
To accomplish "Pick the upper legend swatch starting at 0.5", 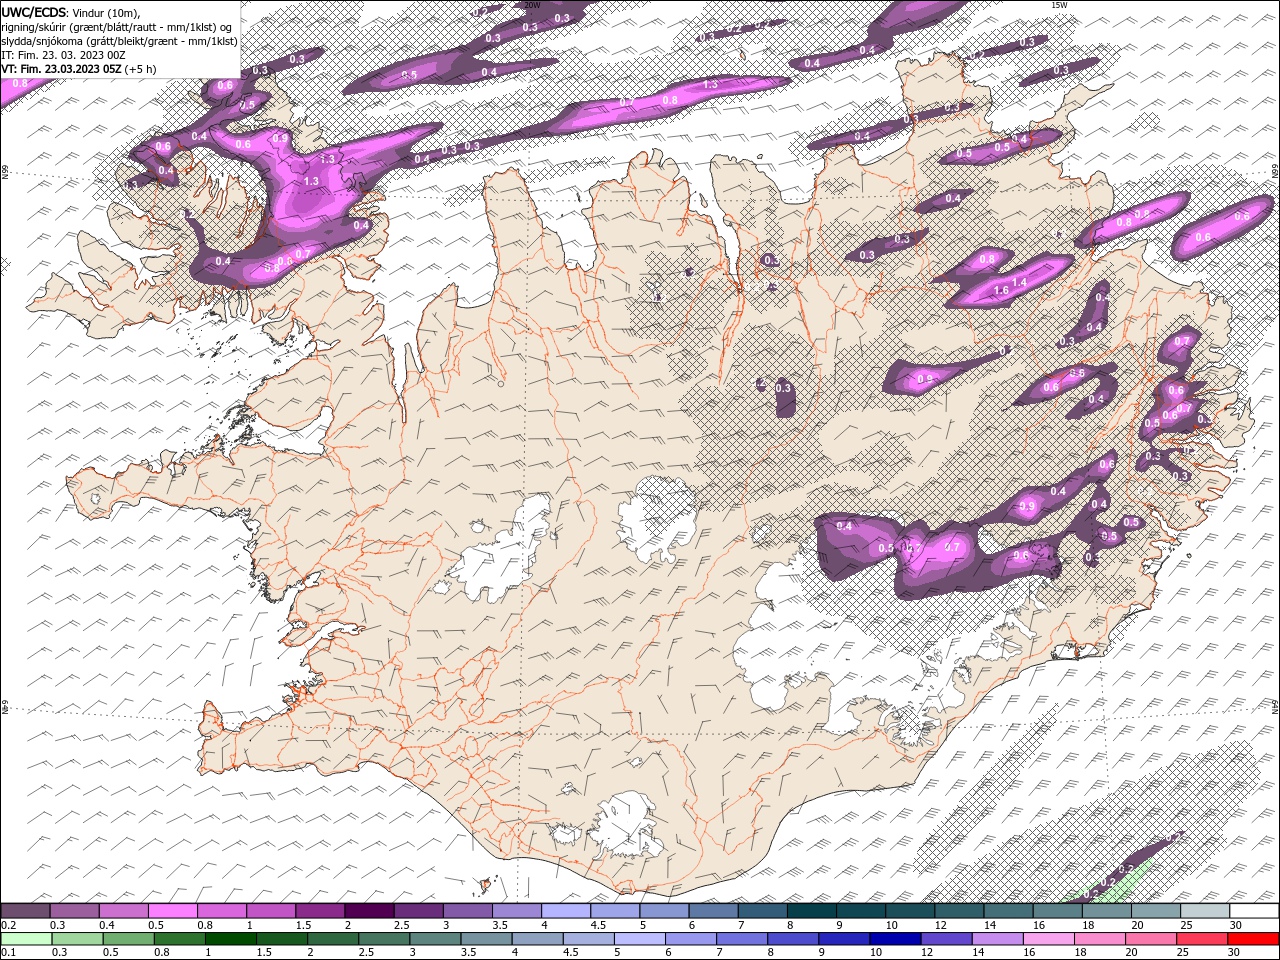I will [x=172, y=911].
